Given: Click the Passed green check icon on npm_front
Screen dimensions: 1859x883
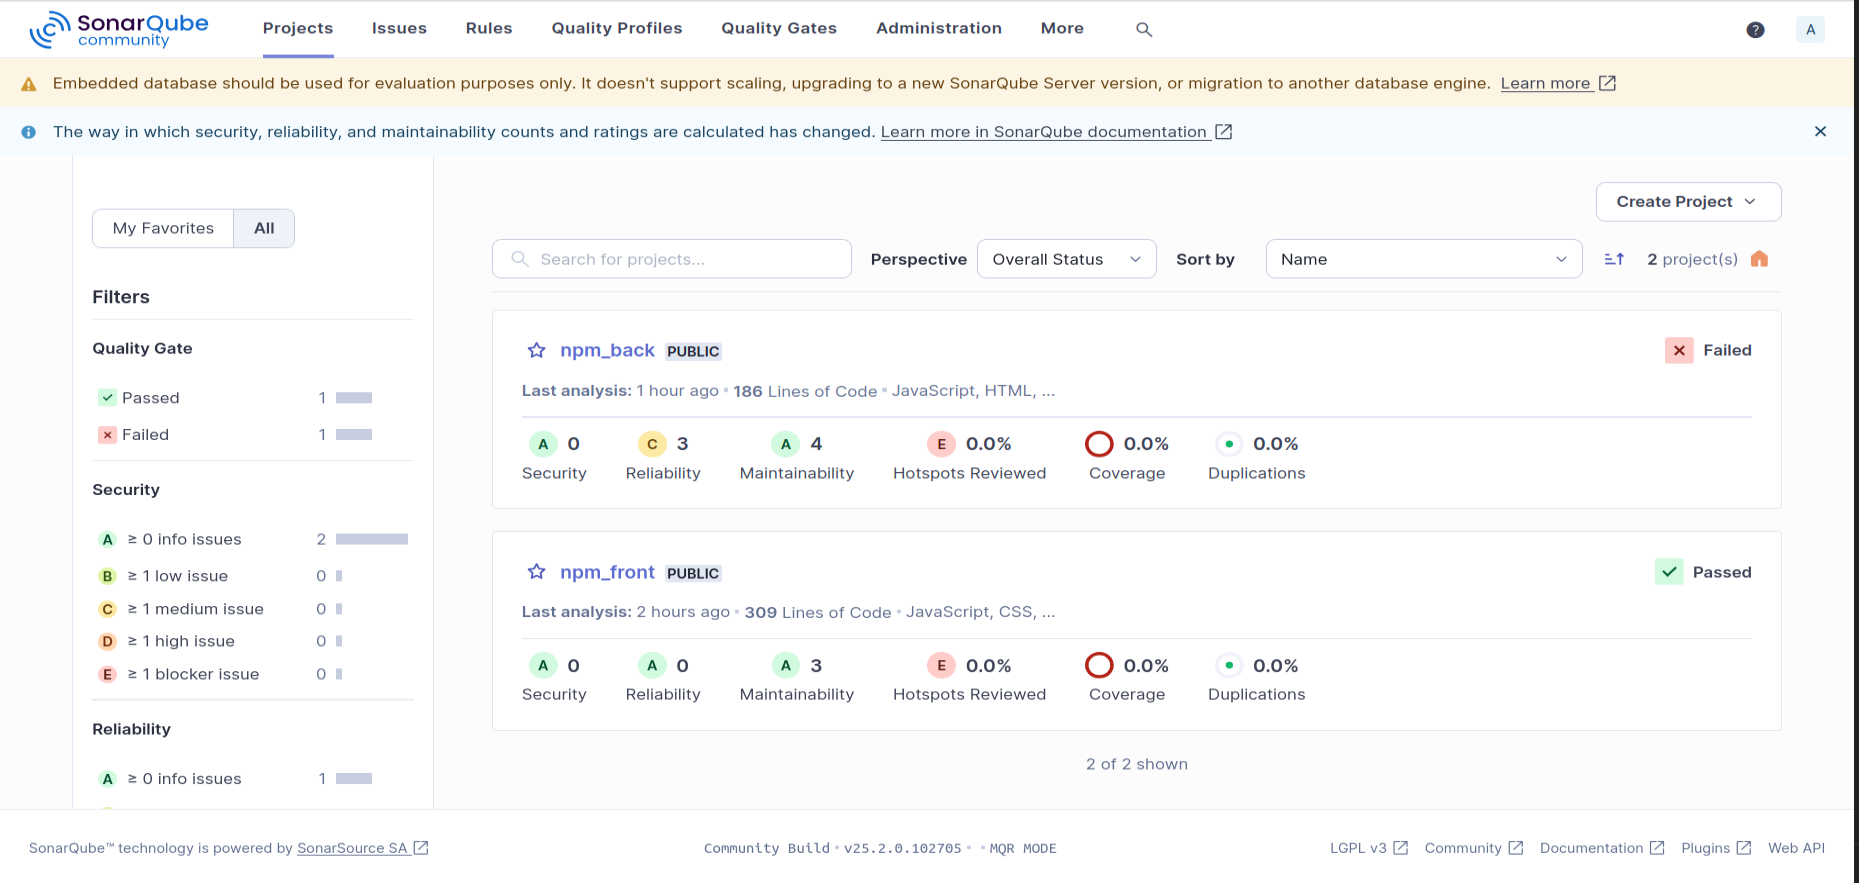Looking at the screenshot, I should (x=1669, y=572).
